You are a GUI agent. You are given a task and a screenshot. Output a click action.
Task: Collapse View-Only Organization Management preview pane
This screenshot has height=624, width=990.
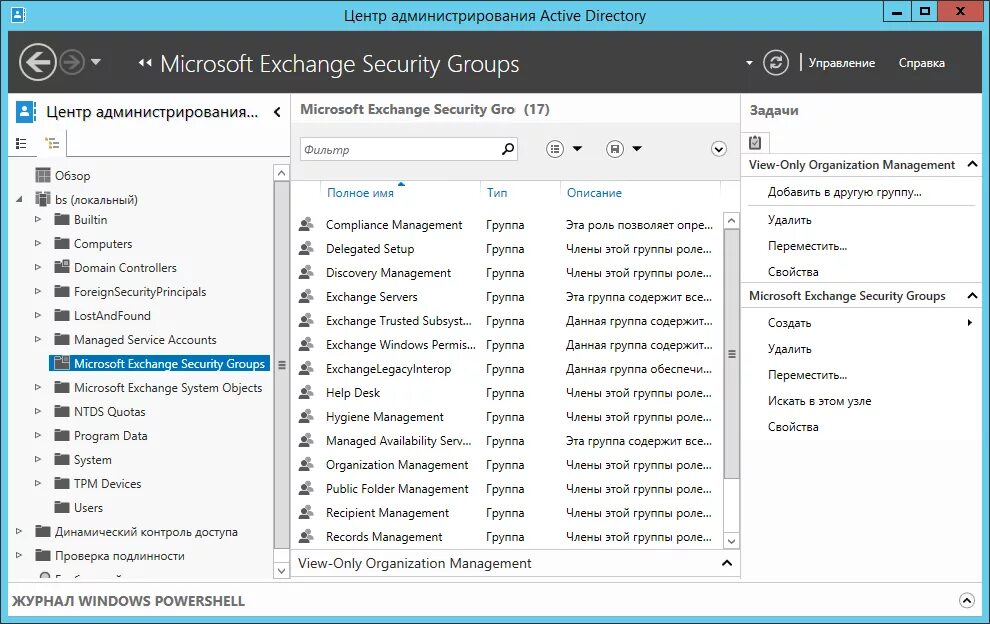[x=727, y=563]
